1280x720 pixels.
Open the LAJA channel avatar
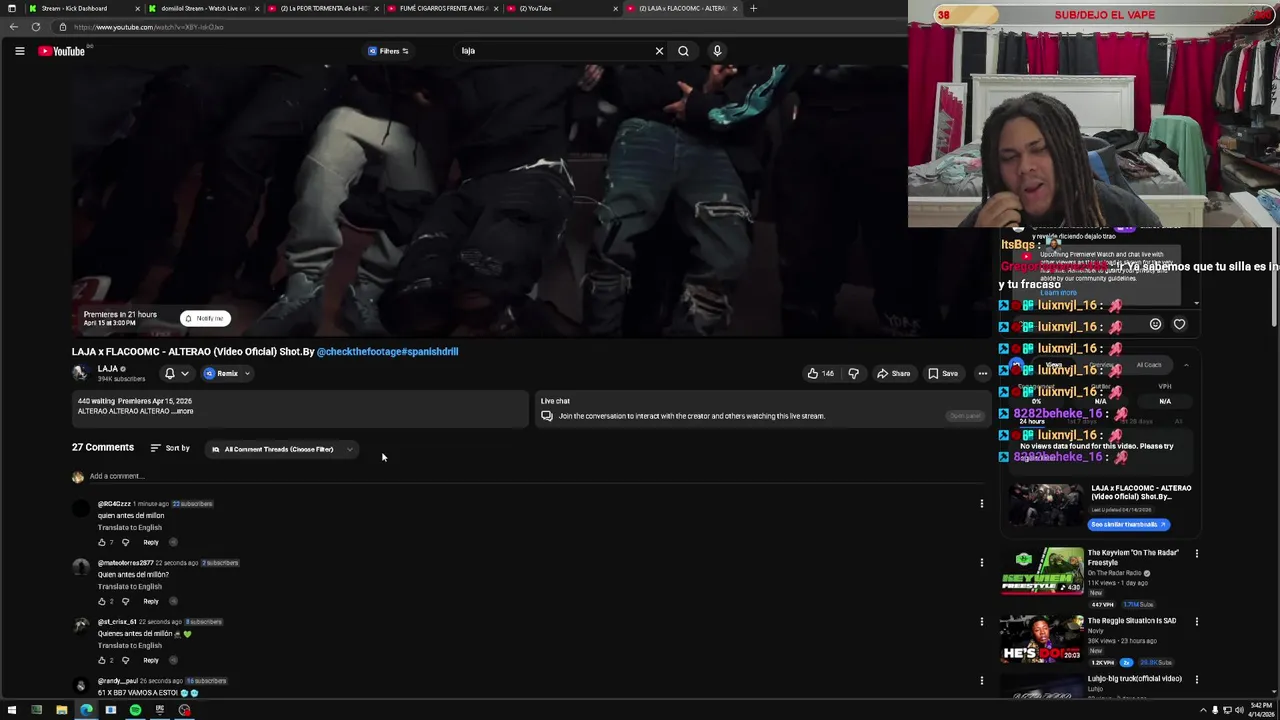[80, 373]
